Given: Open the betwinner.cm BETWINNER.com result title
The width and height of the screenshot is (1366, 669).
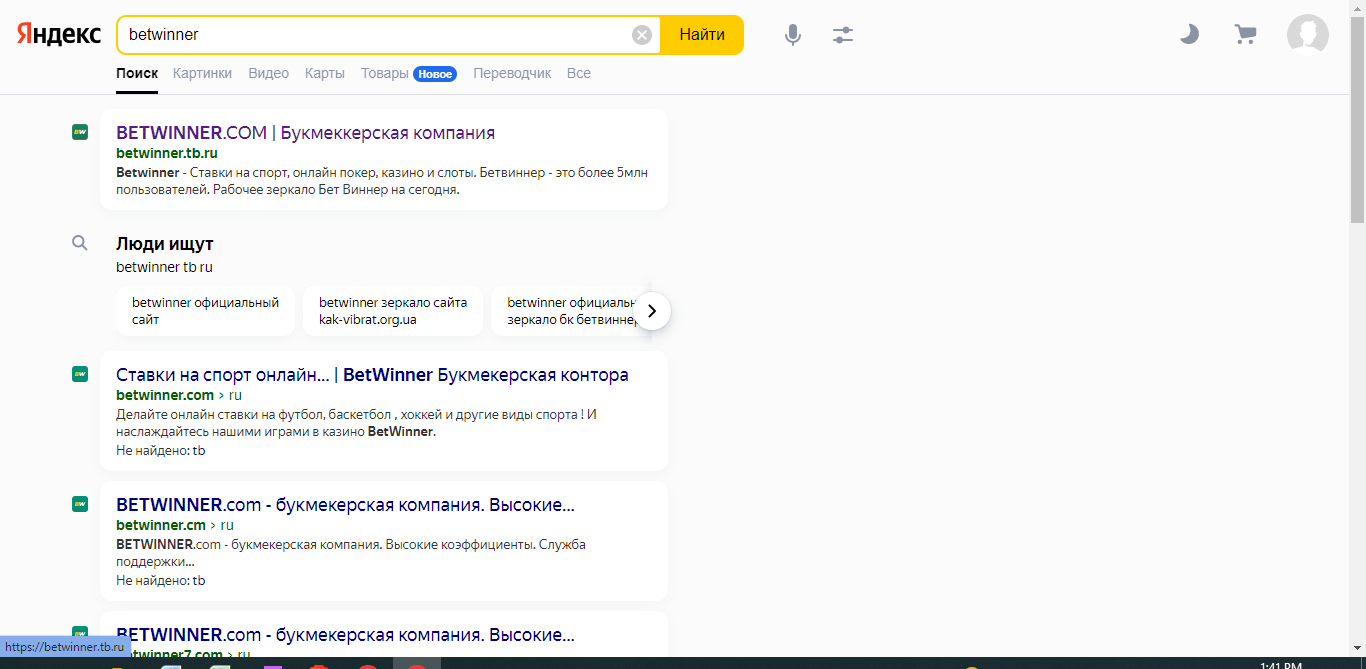Looking at the screenshot, I should click(345, 505).
